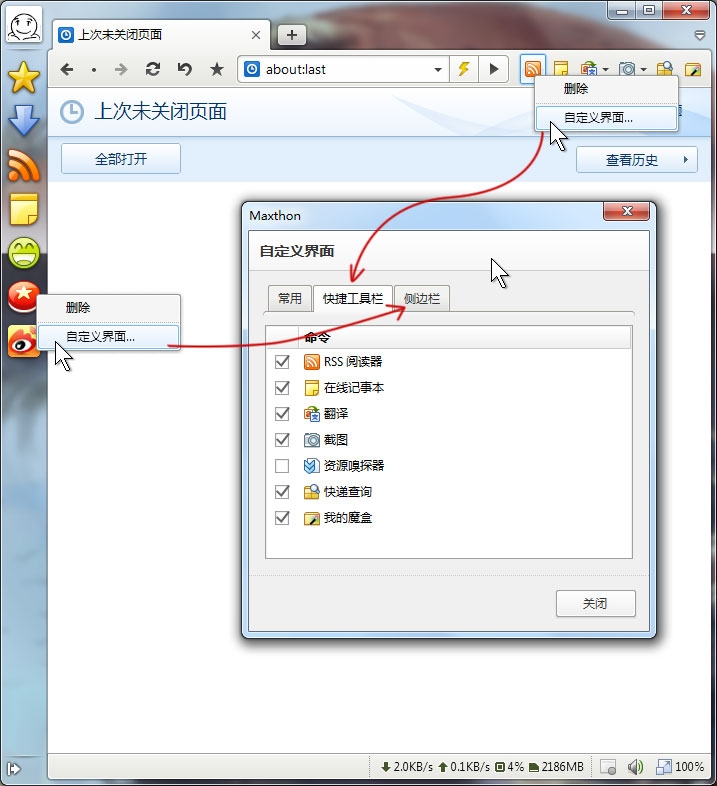The image size is (717, 786).
Task: Click the black star favorites toolbar icon
Action: coord(217,69)
